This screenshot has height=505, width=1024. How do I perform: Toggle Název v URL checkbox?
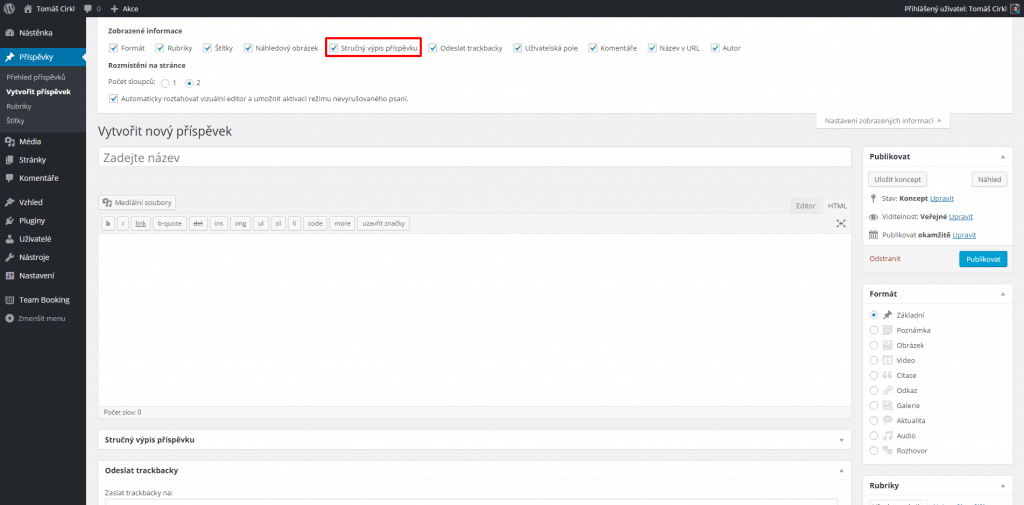[x=652, y=48]
